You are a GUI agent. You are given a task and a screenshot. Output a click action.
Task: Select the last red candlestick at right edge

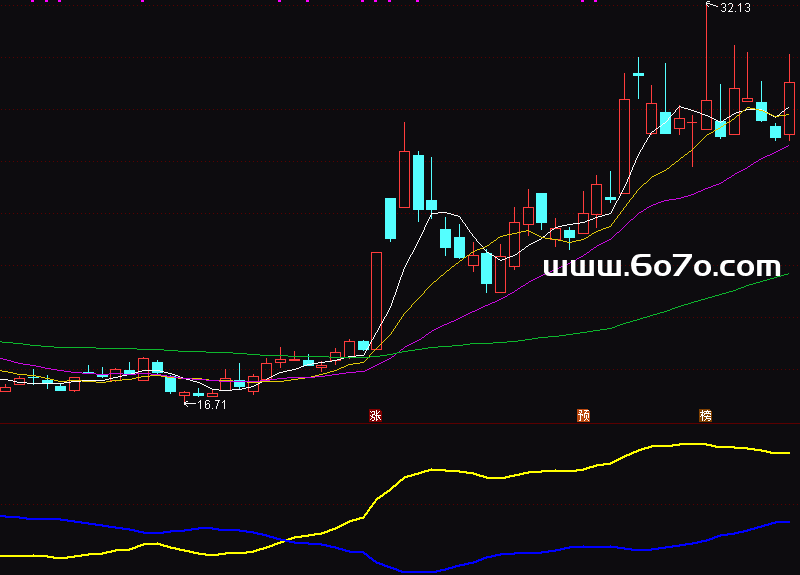click(789, 108)
